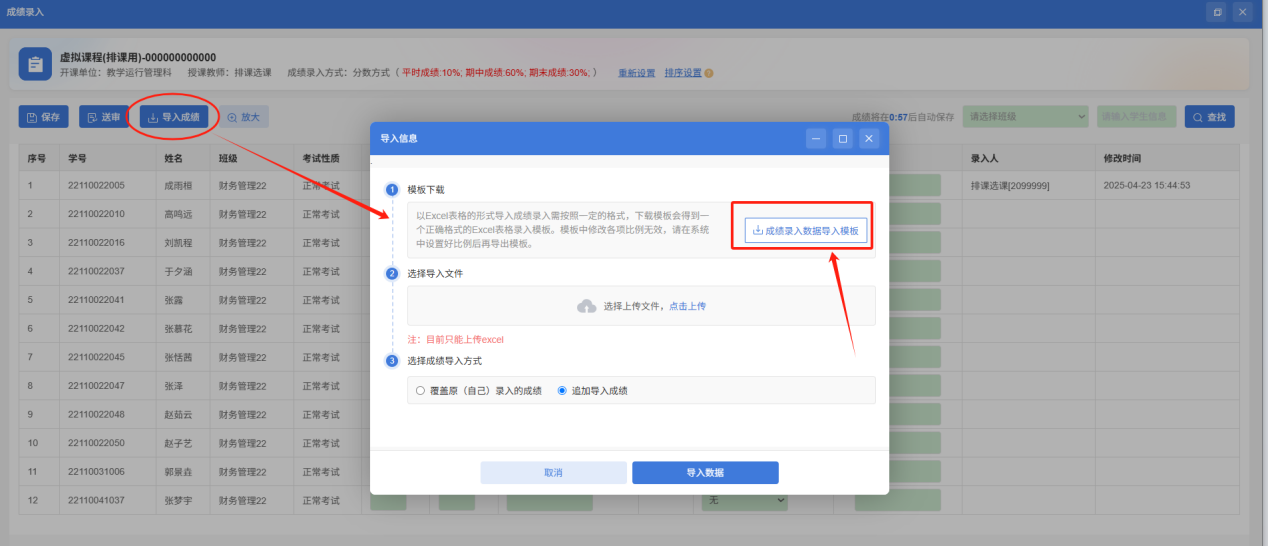Open the 请选择班级 class dropdown
The width and height of the screenshot is (1268, 546).
click(1025, 117)
